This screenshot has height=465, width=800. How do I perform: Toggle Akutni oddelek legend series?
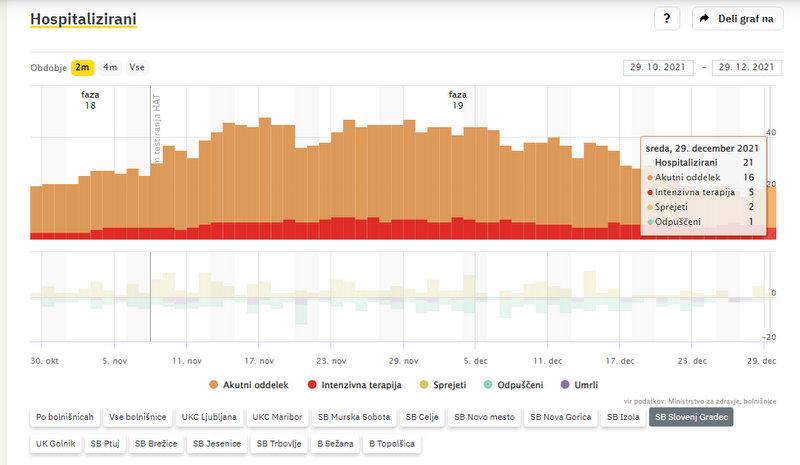click(x=248, y=384)
